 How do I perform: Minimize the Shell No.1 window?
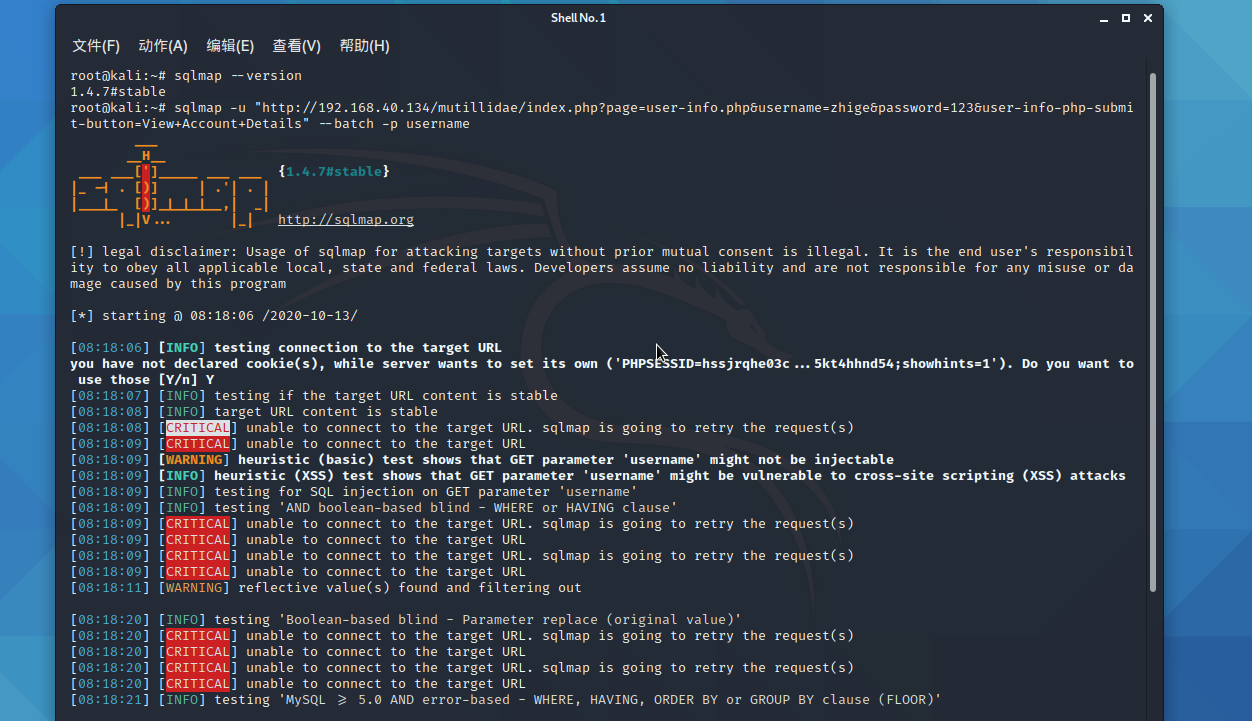pyautogui.click(x=1105, y=18)
